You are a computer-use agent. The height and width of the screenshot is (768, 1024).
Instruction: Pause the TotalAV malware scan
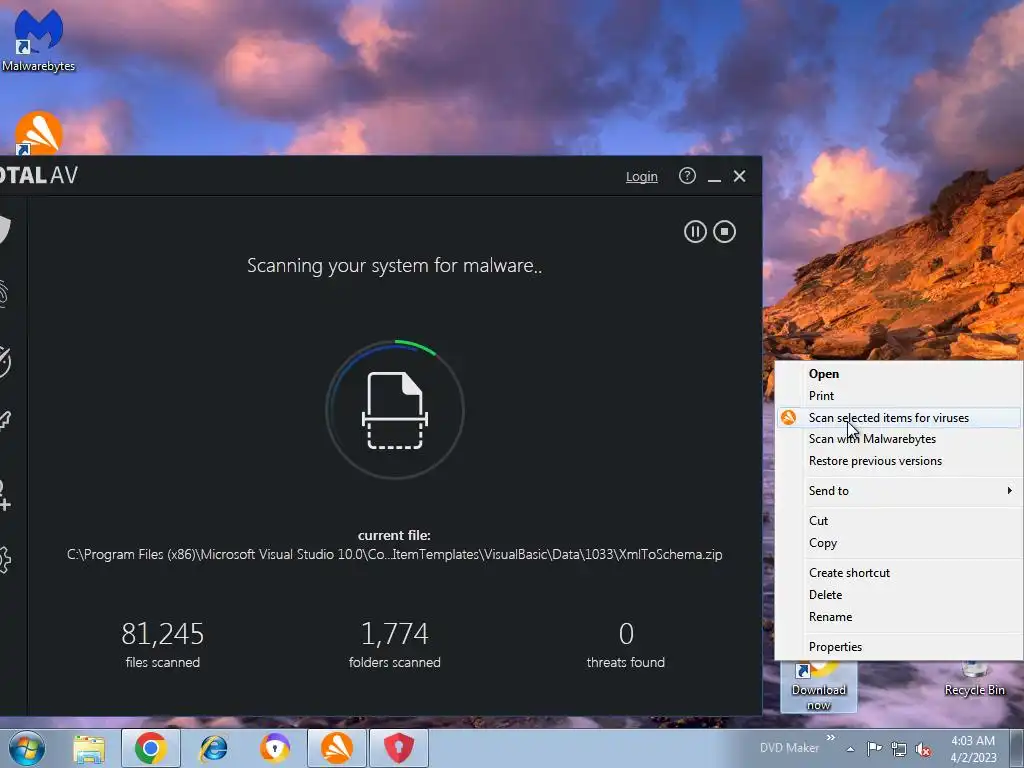[x=695, y=232]
